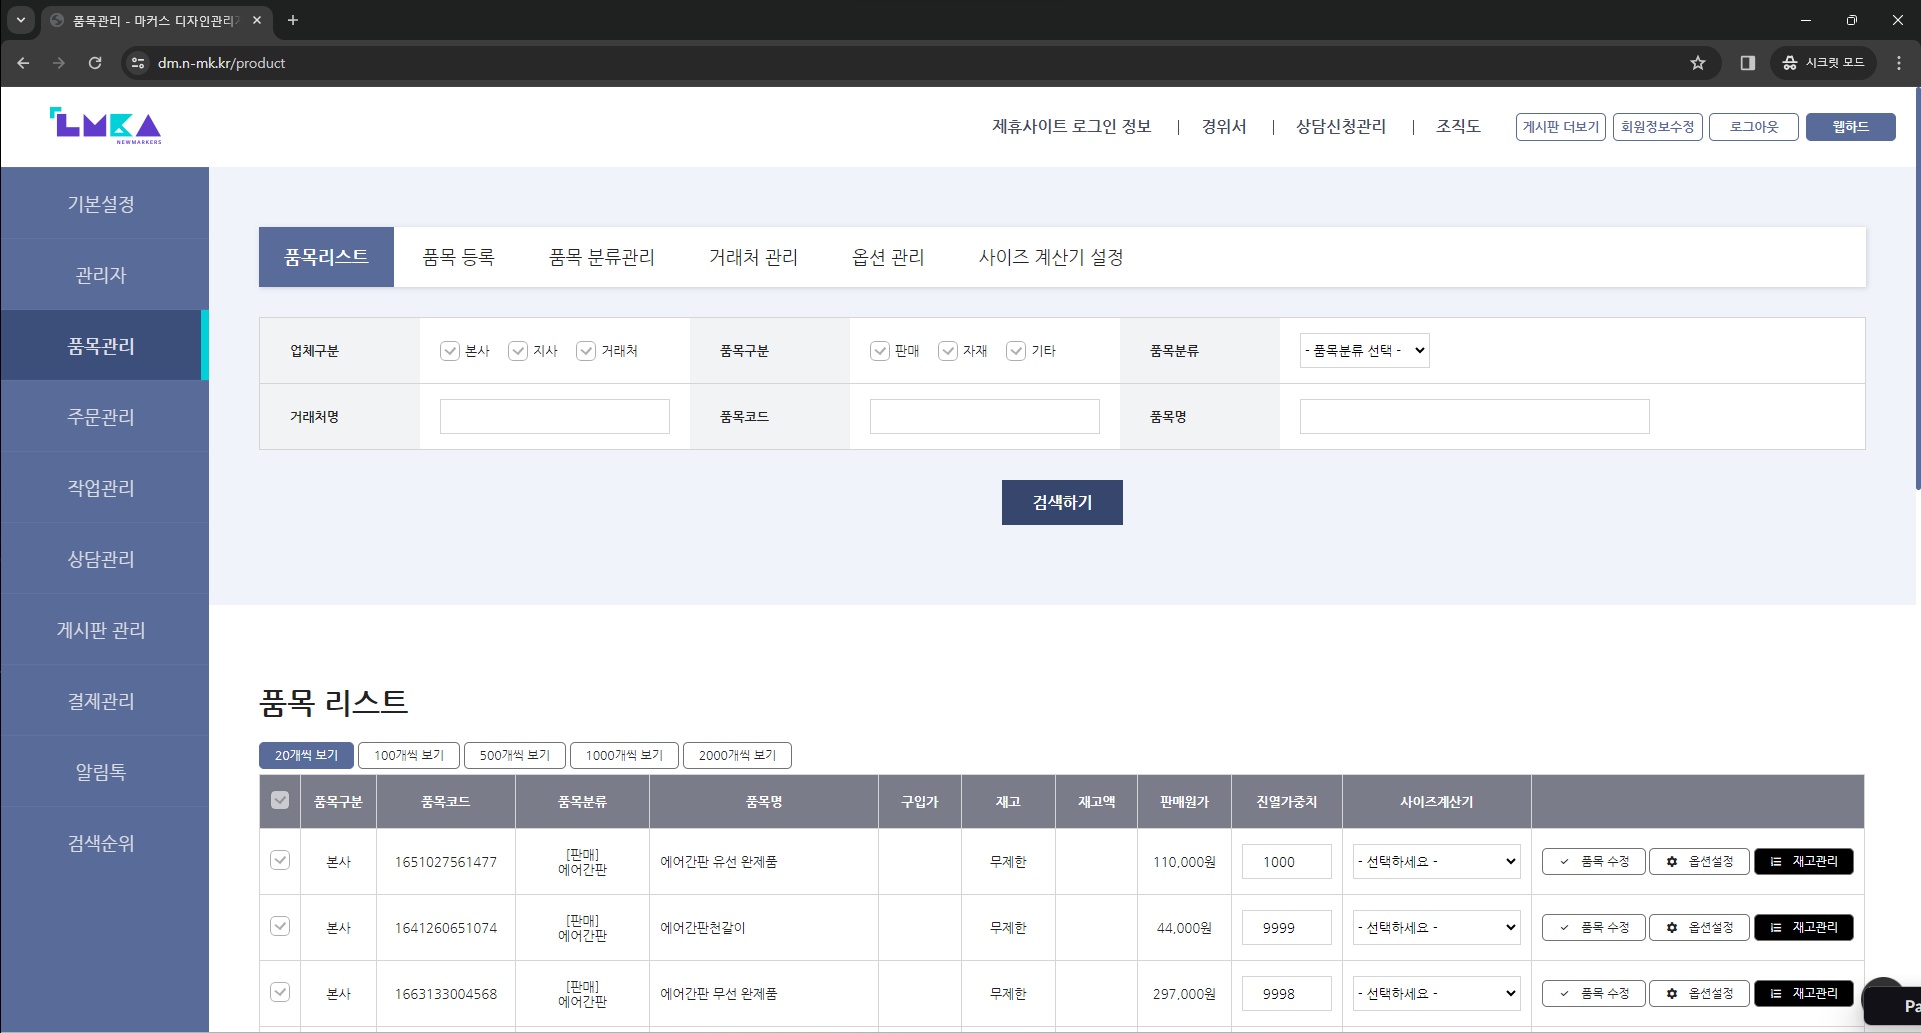Open the 사이즈 계산기 설정 tab

point(1051,257)
